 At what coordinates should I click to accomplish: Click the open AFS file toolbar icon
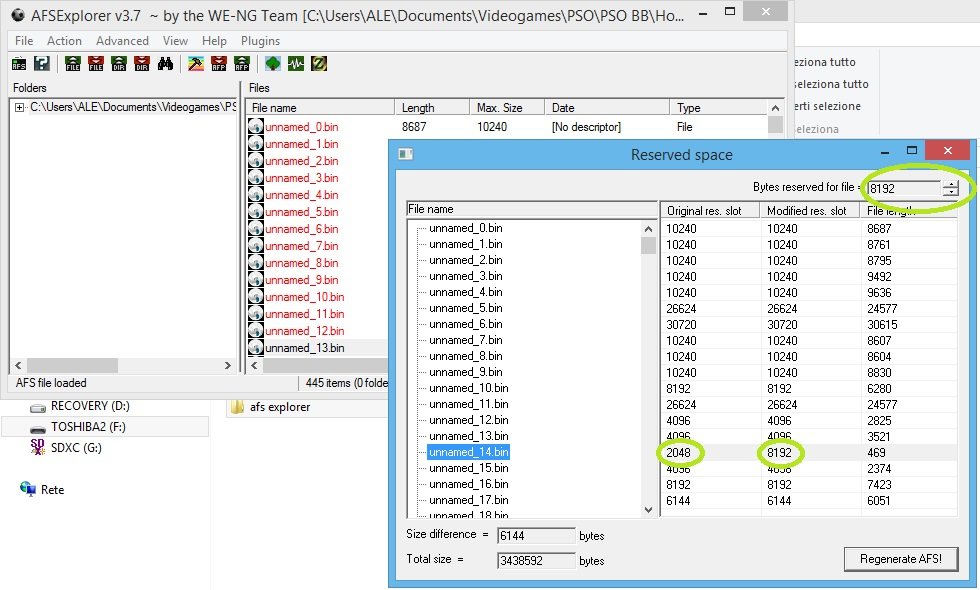19,64
